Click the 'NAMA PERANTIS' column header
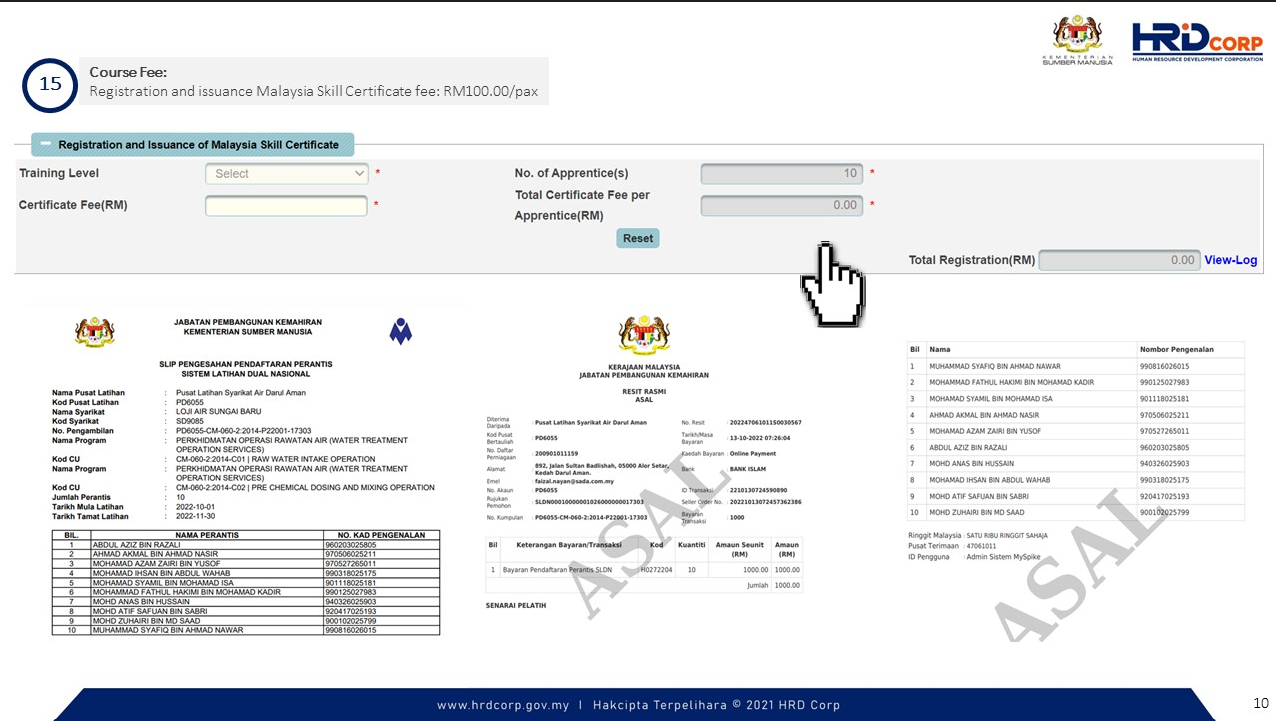The width and height of the screenshot is (1276, 721). pyautogui.click(x=205, y=535)
